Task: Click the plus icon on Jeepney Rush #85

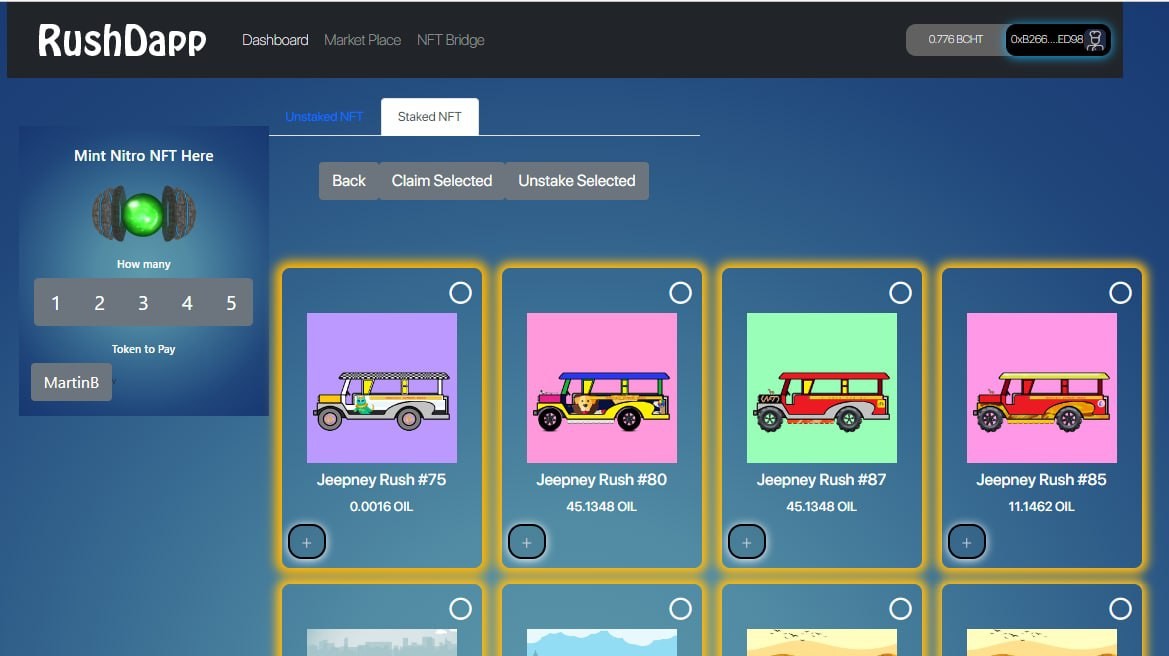Action: (967, 542)
